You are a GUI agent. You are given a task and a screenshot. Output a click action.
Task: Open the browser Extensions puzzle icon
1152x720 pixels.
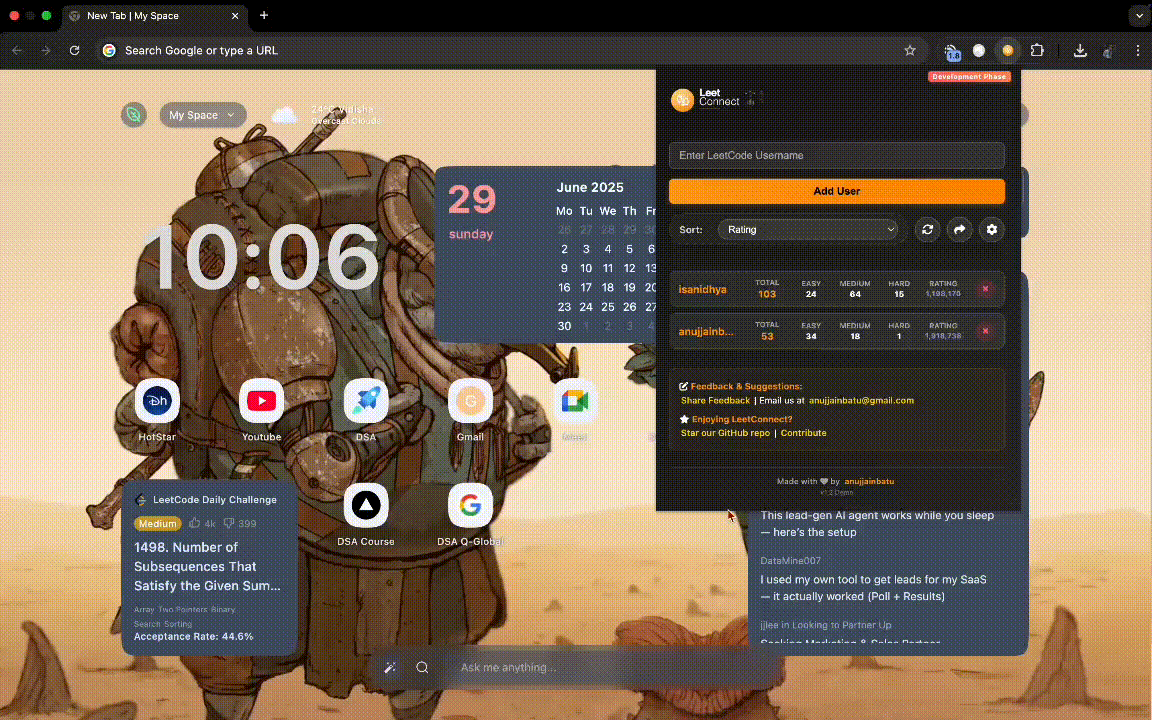pos(1037,51)
